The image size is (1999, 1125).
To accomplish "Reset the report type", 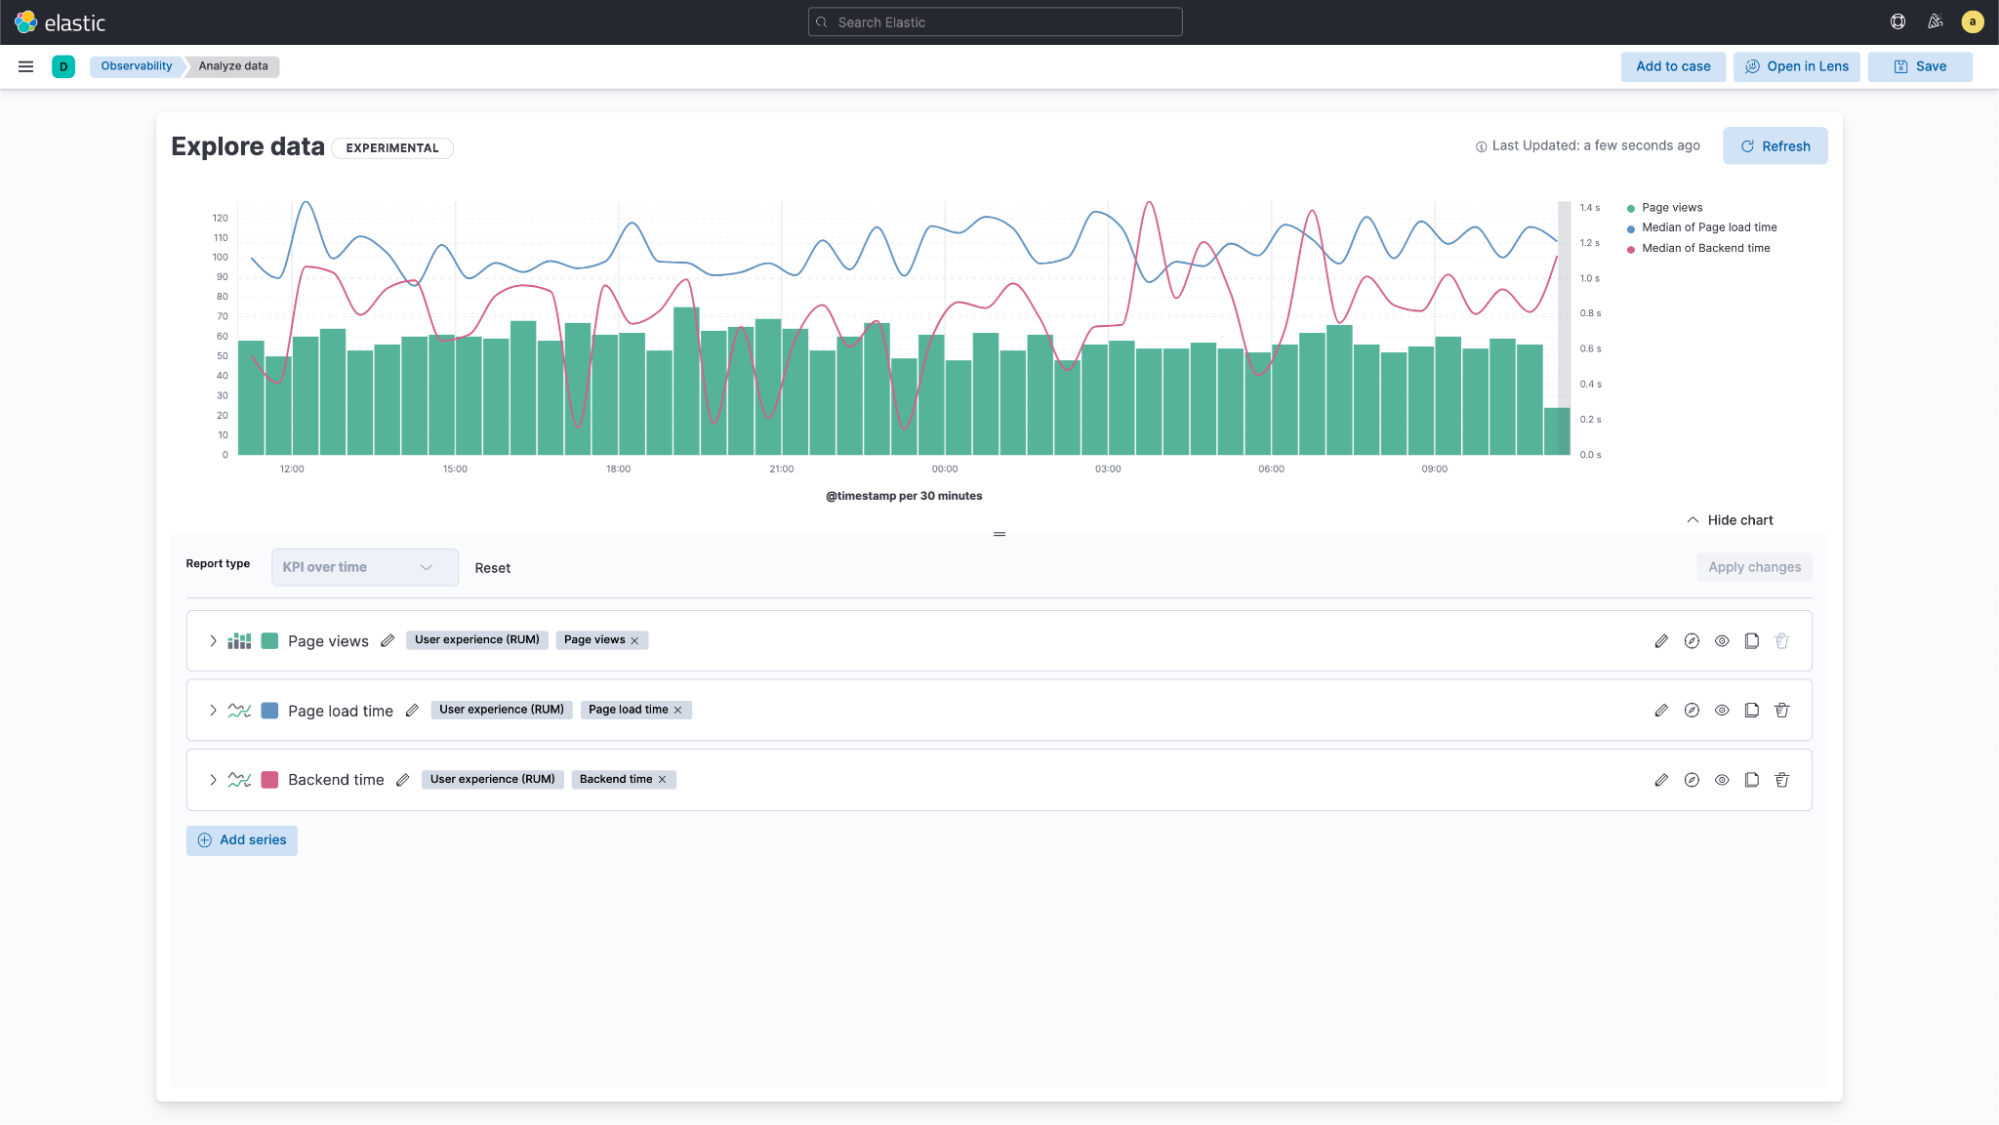I will coord(492,568).
